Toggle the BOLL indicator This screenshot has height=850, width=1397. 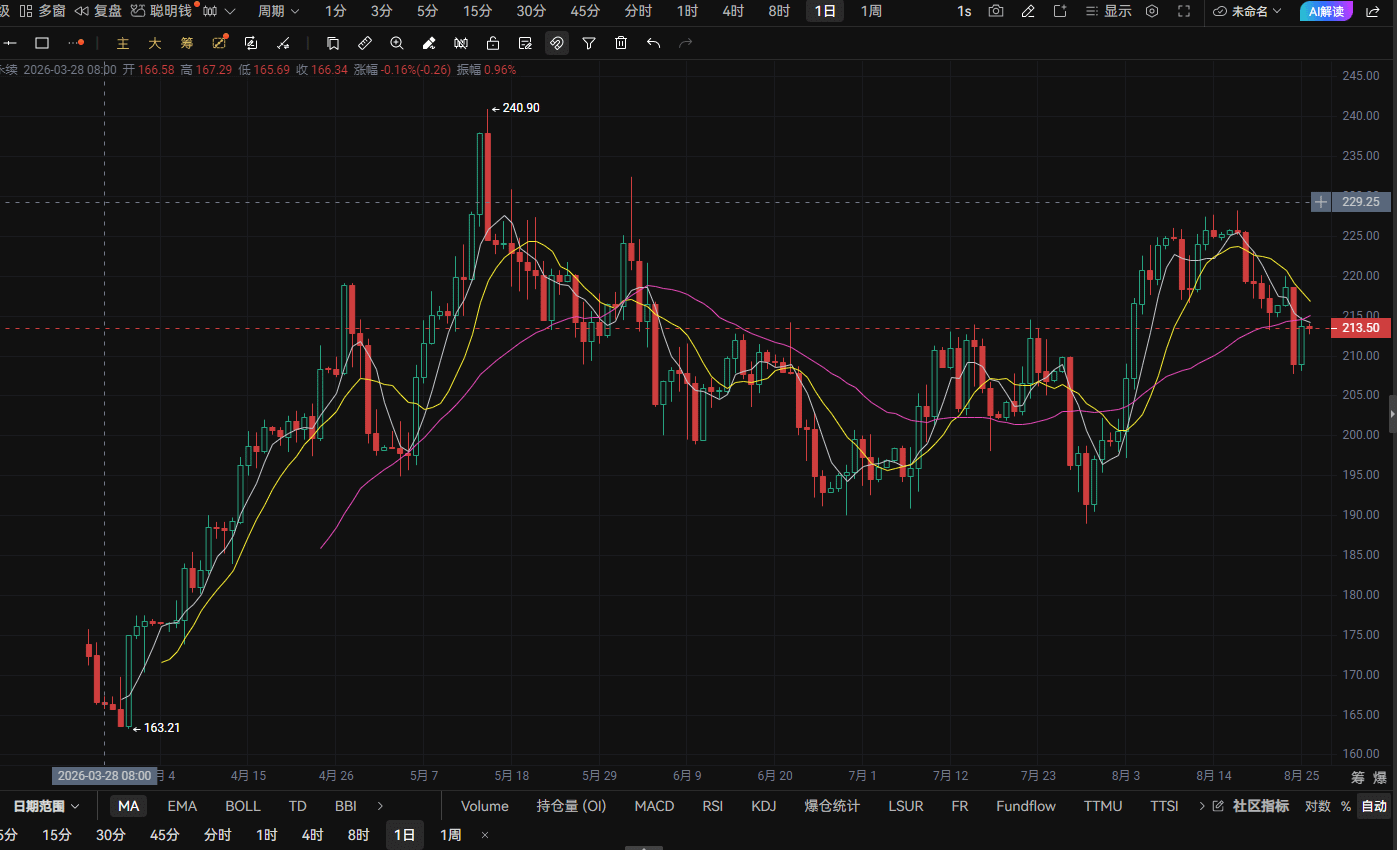point(243,806)
